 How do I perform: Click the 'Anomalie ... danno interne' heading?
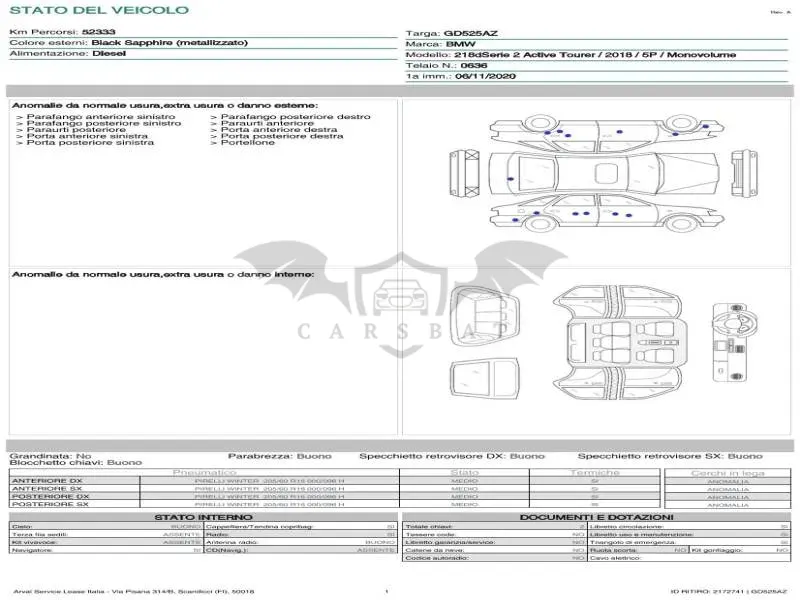163,274
